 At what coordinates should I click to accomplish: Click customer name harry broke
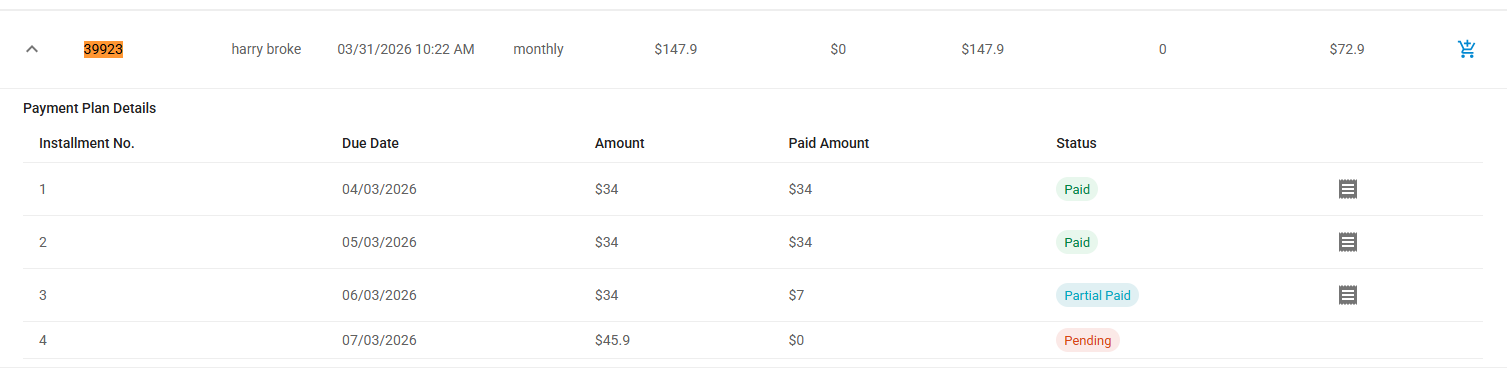click(x=266, y=49)
